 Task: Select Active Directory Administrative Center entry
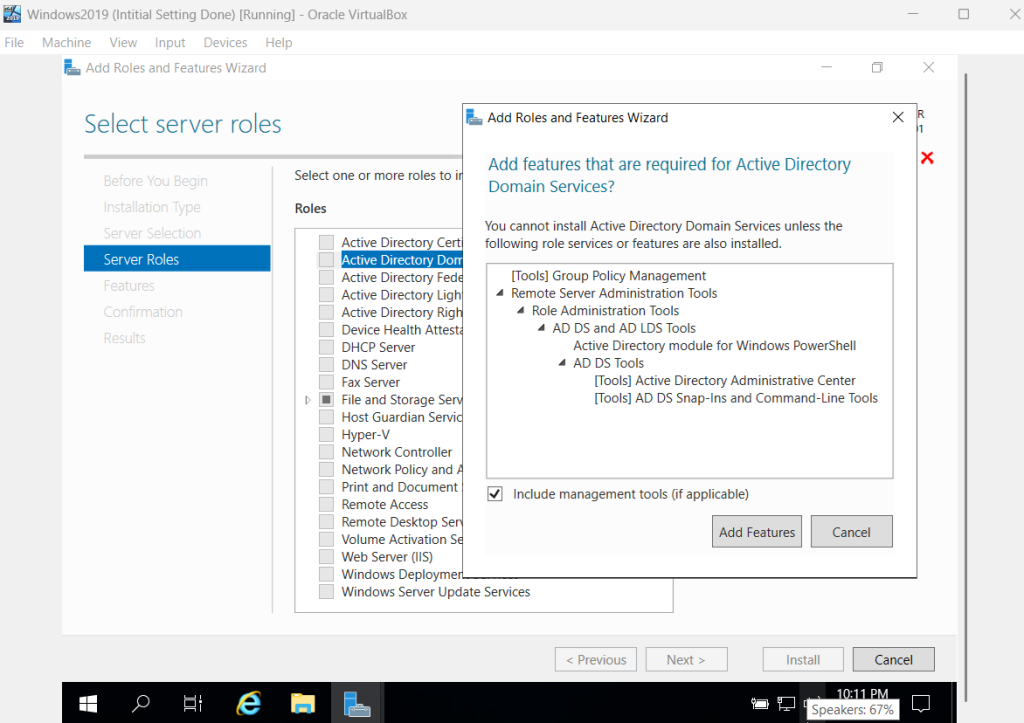[x=725, y=380]
